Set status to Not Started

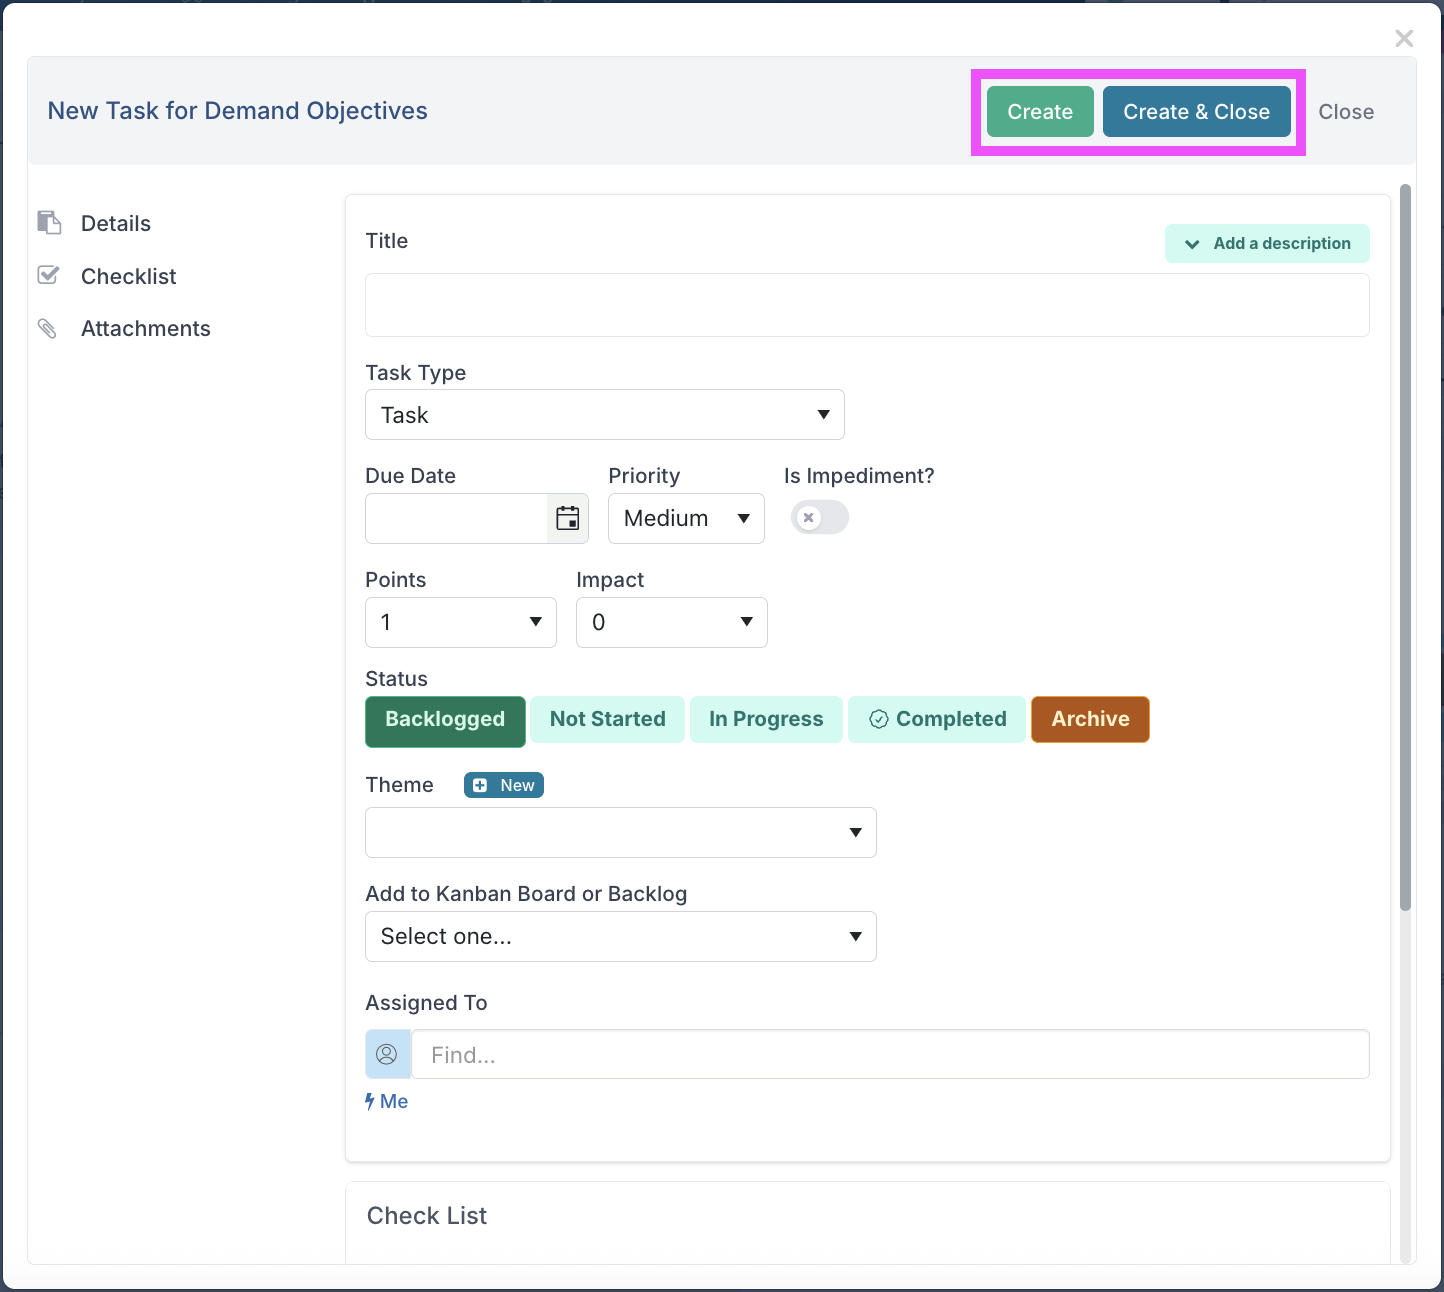coord(607,719)
